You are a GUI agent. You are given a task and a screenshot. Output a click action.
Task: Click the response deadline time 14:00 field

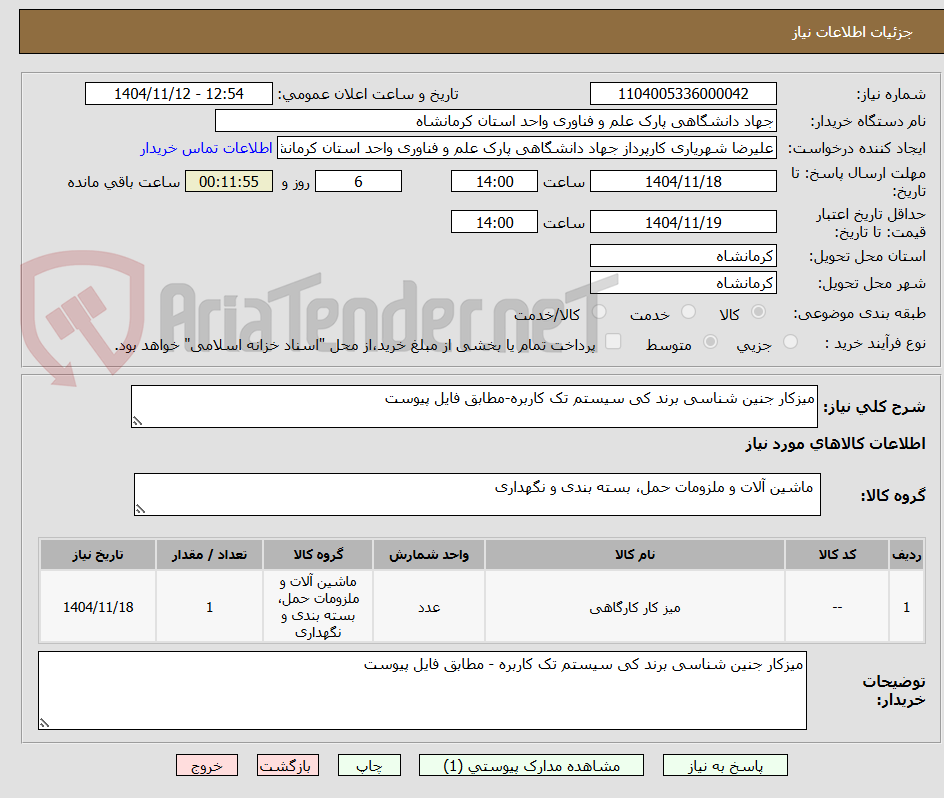(x=494, y=181)
